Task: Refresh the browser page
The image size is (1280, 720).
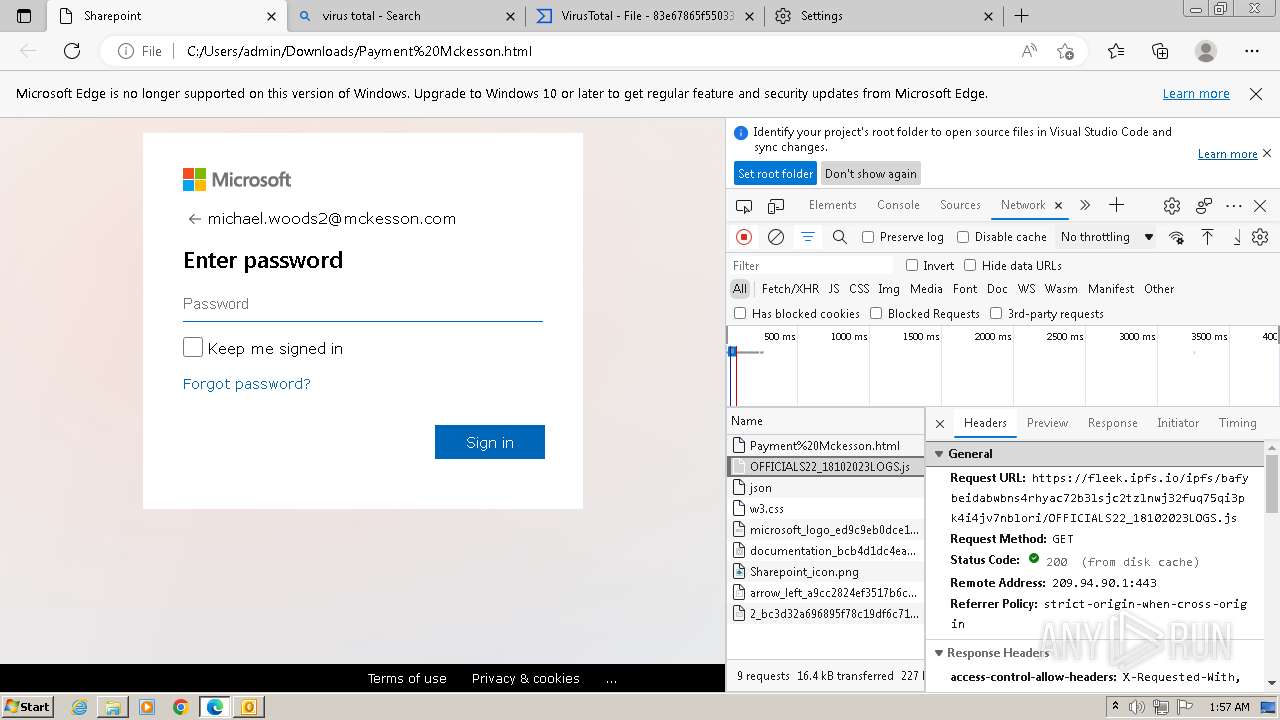Action: click(x=72, y=51)
